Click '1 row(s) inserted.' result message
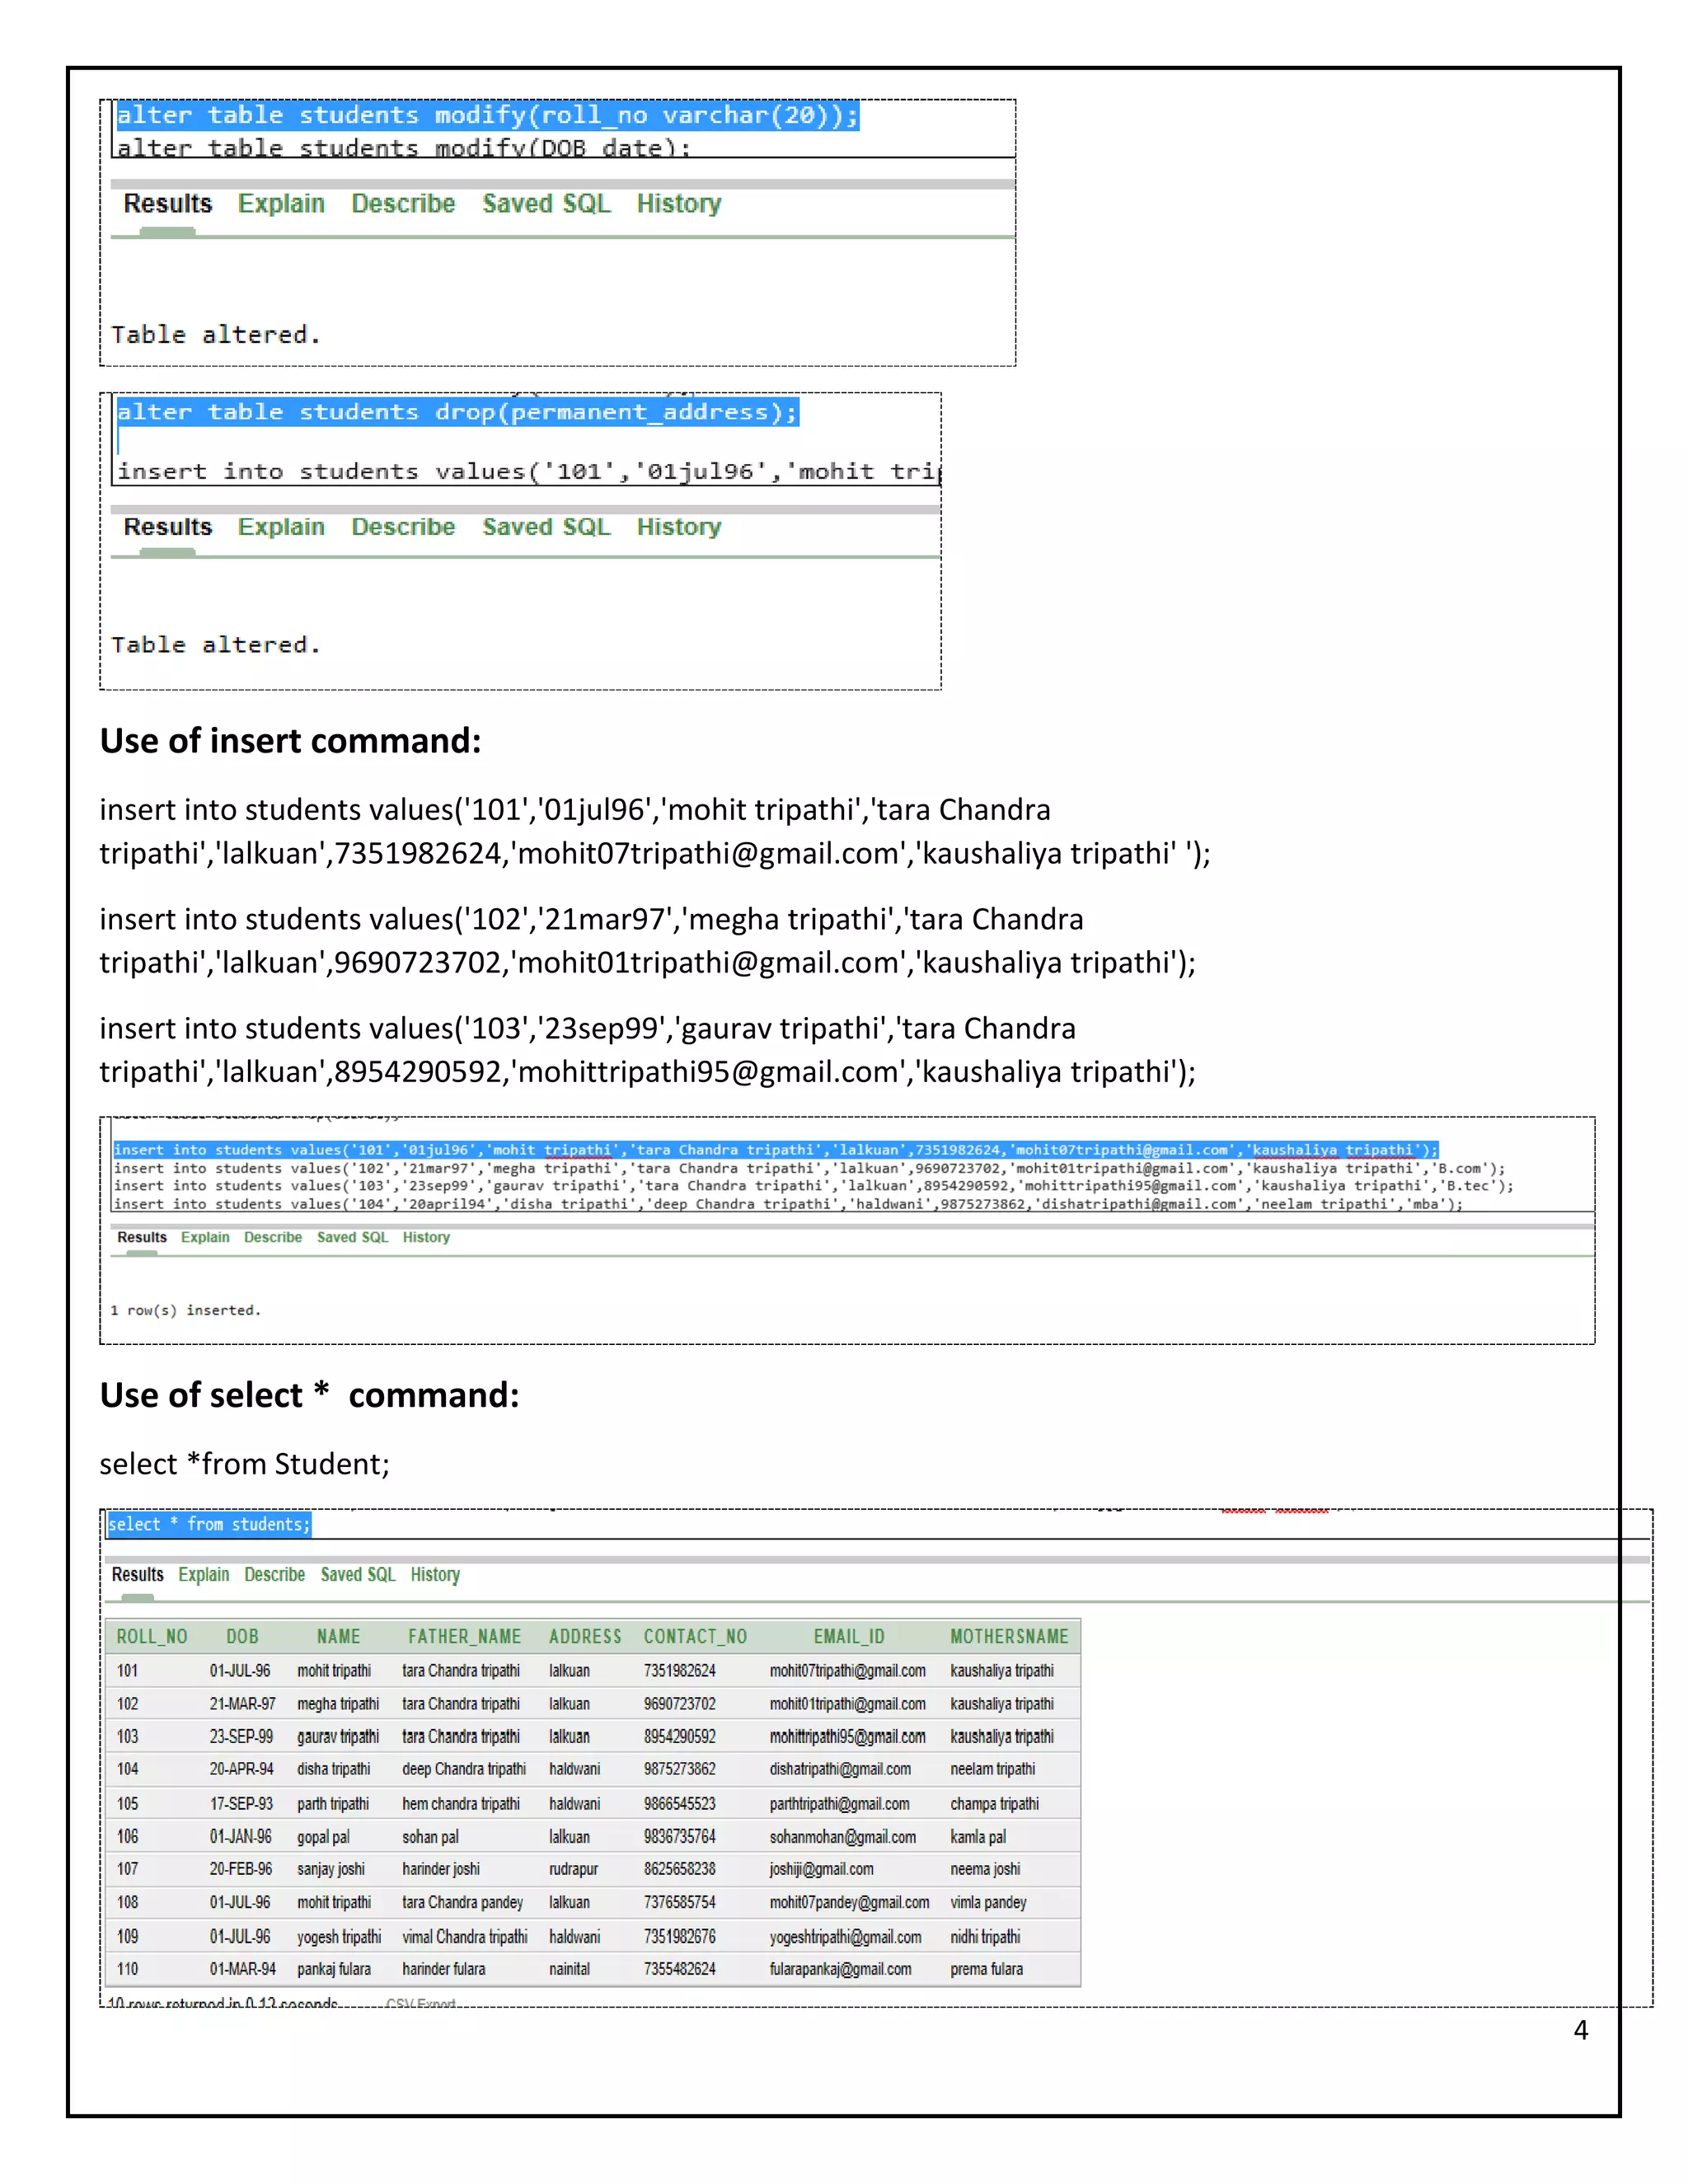 point(185,1310)
